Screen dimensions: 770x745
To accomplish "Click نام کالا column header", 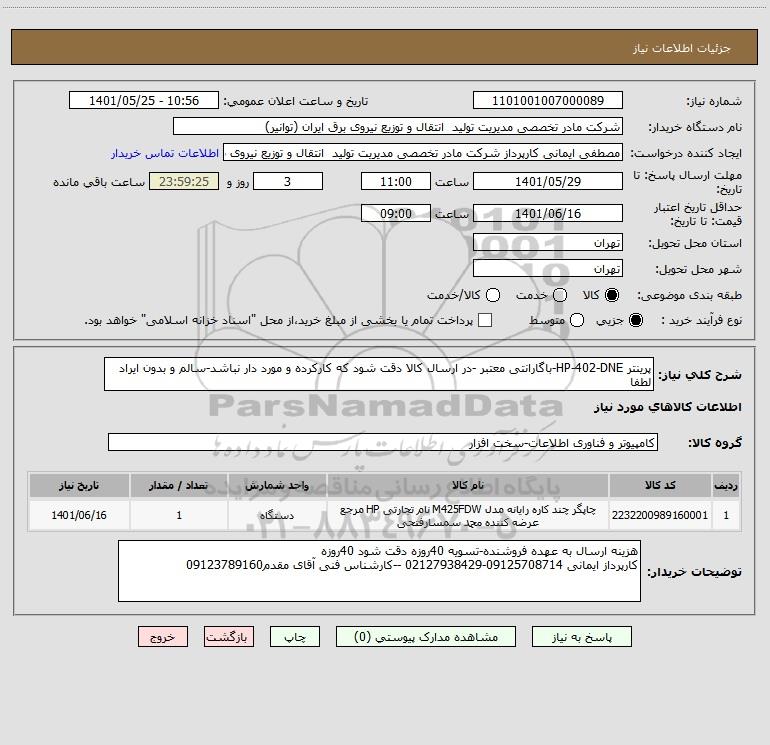I will 468,485.
